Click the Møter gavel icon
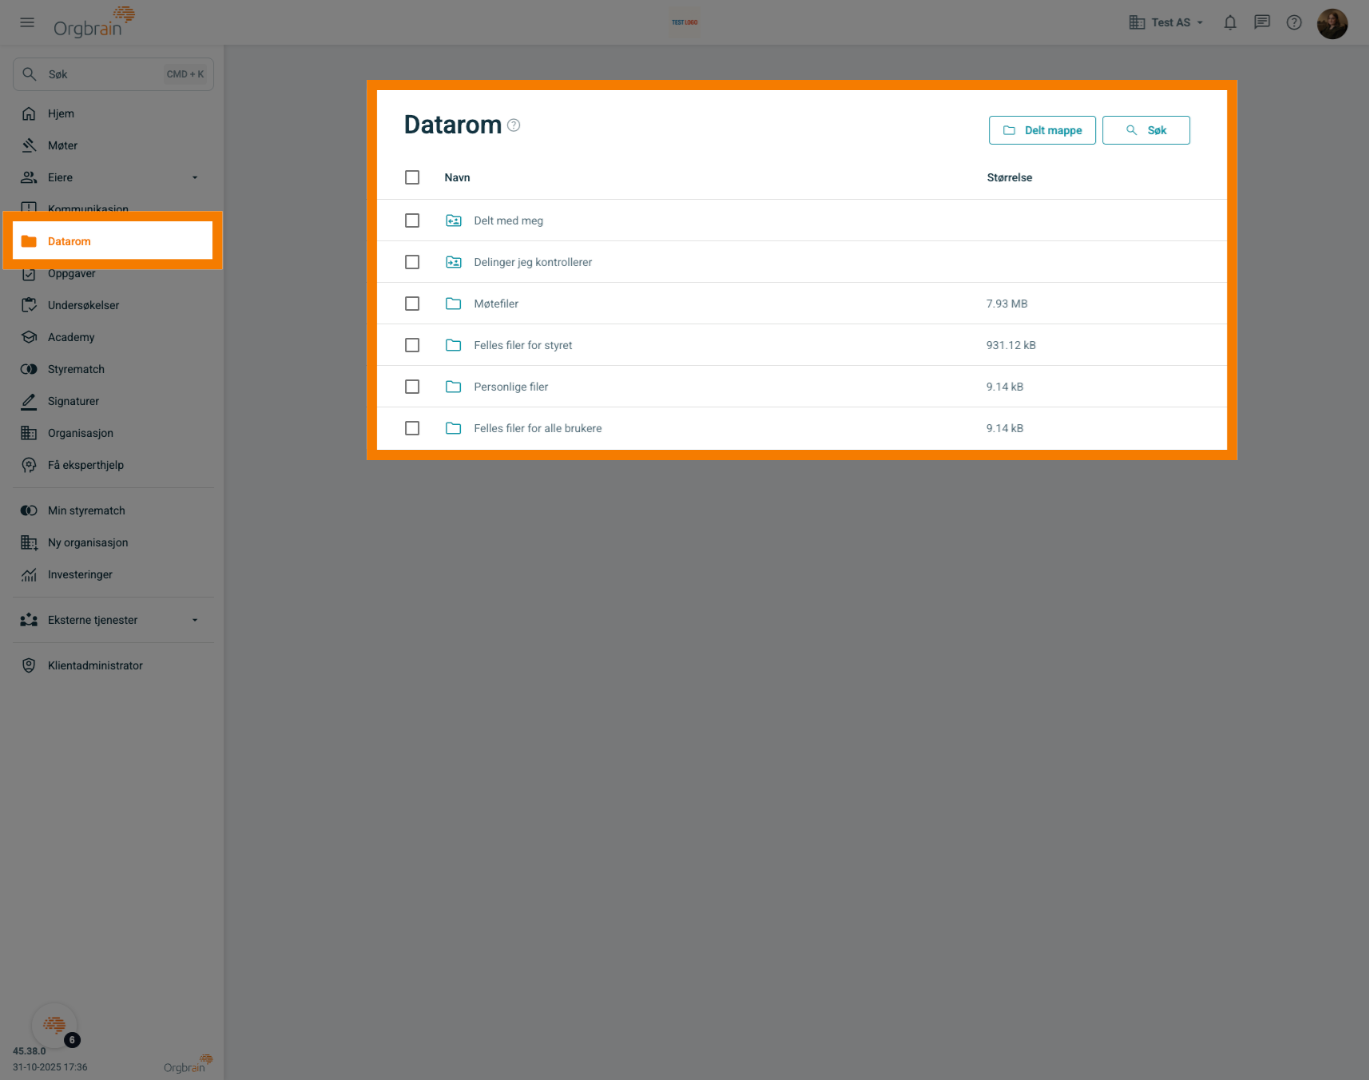 click(29, 146)
